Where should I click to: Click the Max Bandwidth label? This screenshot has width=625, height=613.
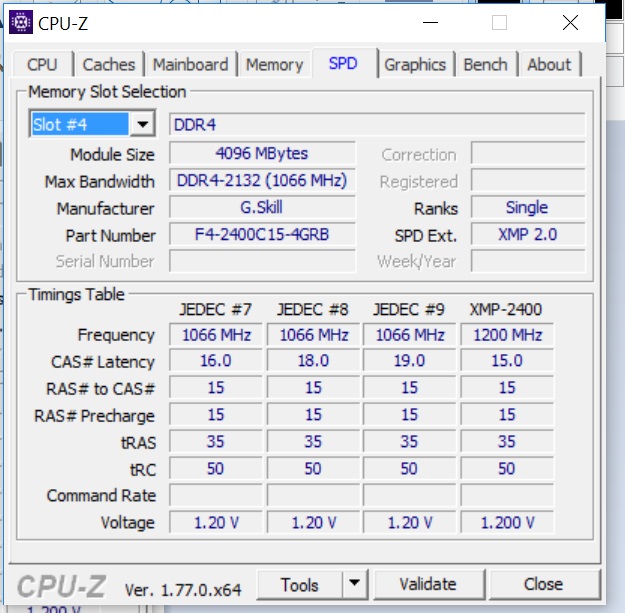coord(100,182)
